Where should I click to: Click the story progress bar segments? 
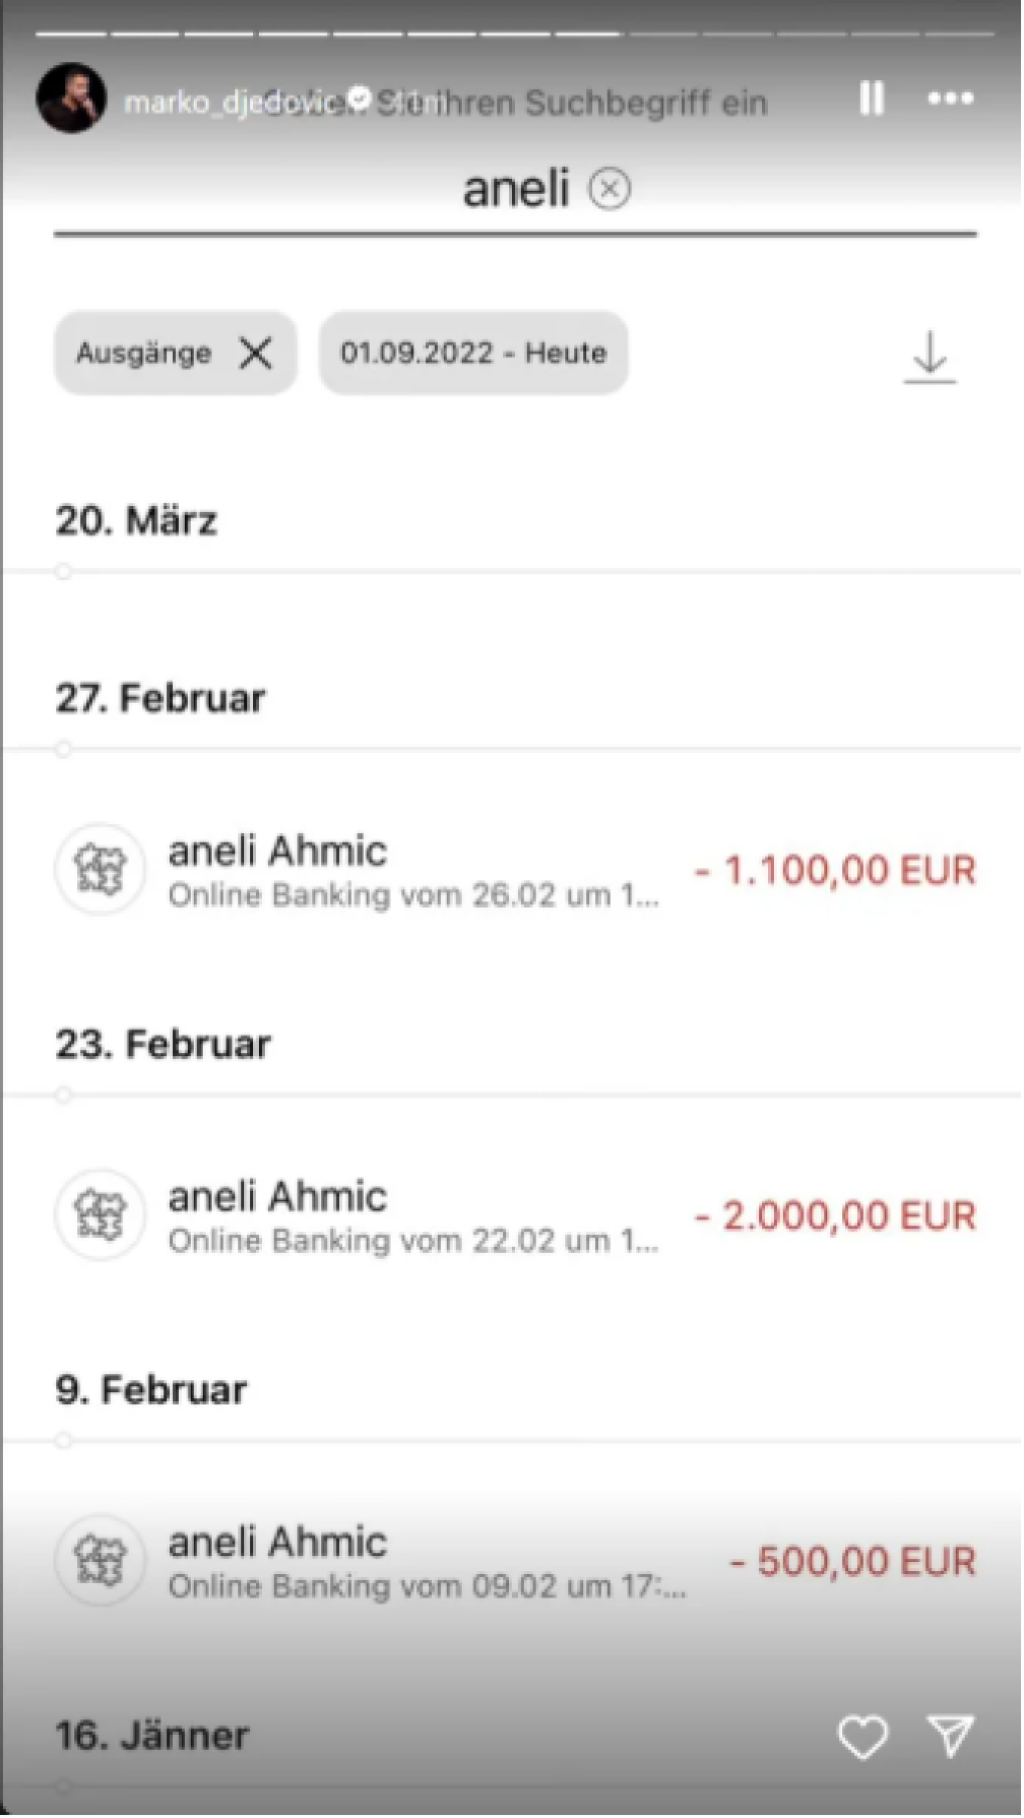(x=514, y=33)
